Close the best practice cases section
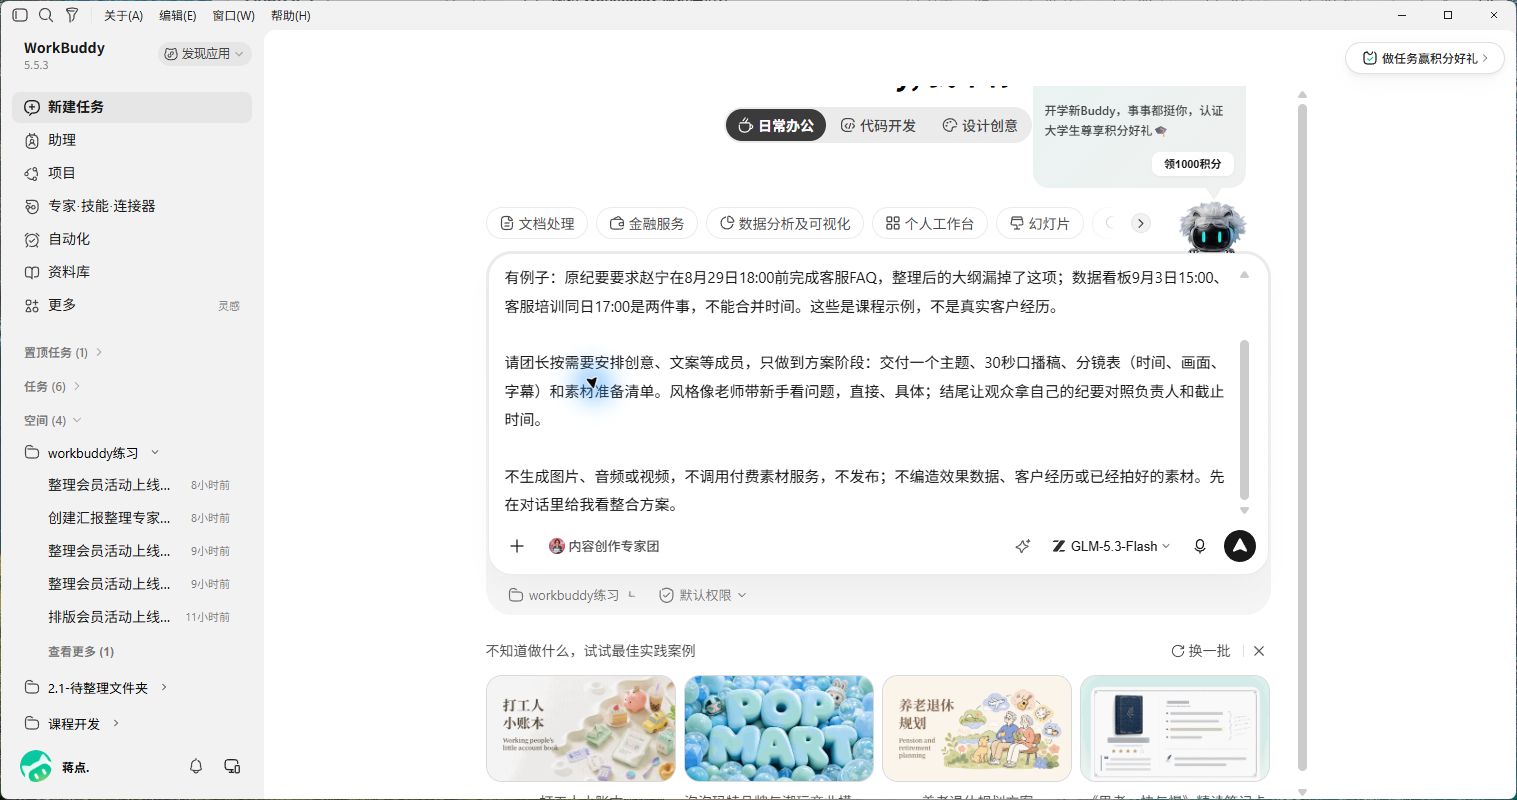The width and height of the screenshot is (1517, 800). 1259,651
